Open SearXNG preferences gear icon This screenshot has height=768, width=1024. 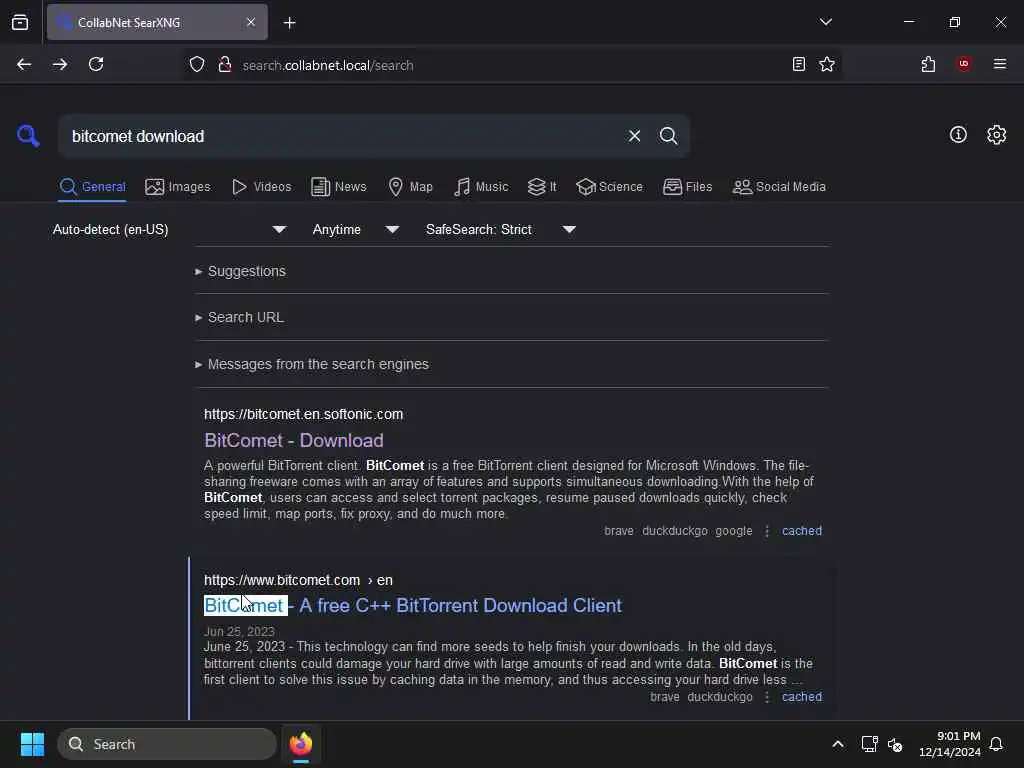pos(996,135)
